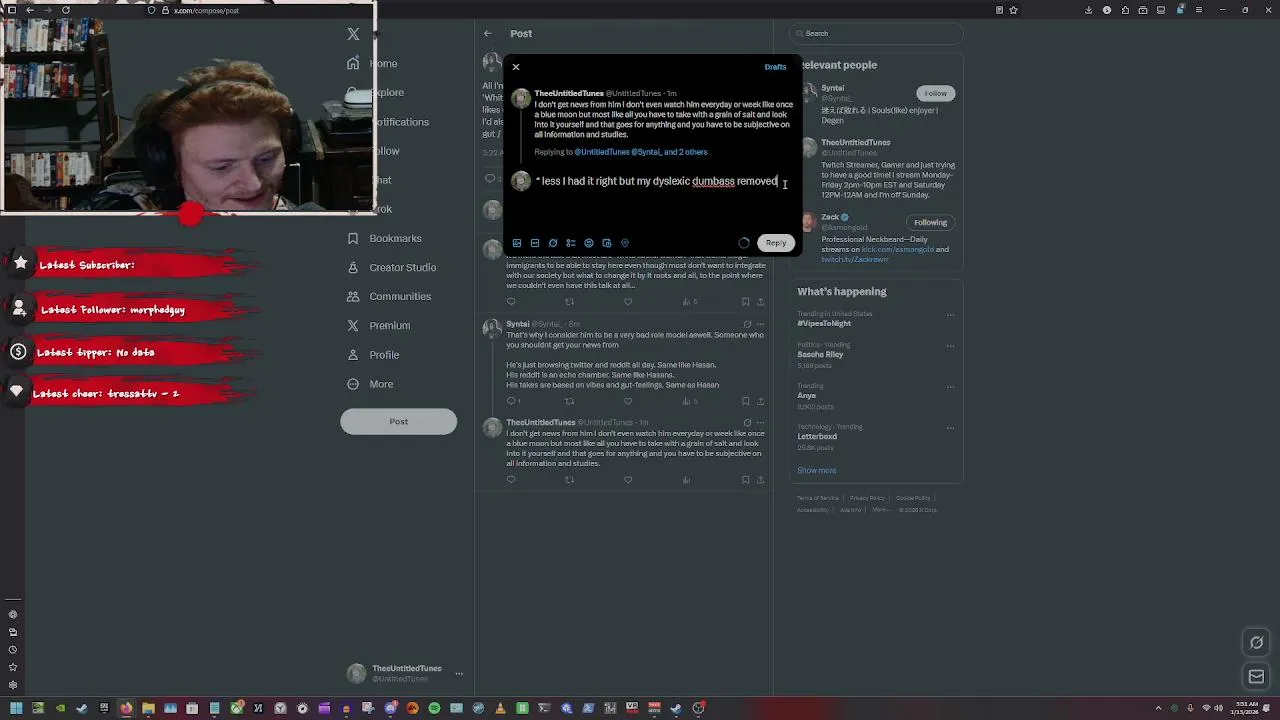Image resolution: width=1280 pixels, height=720 pixels.
Task: Share the bottom TheeUntitledTunes reply
Action: pos(760,480)
